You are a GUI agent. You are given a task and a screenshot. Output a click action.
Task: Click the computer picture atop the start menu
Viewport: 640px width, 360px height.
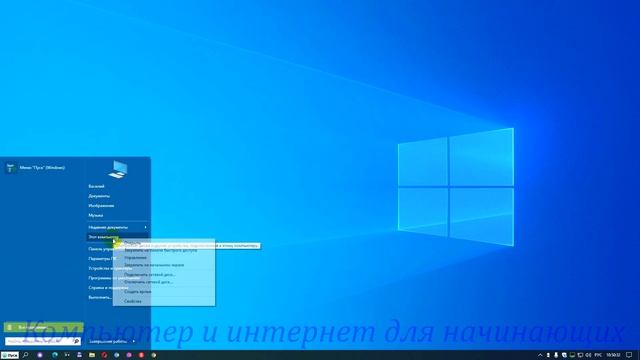(x=118, y=169)
